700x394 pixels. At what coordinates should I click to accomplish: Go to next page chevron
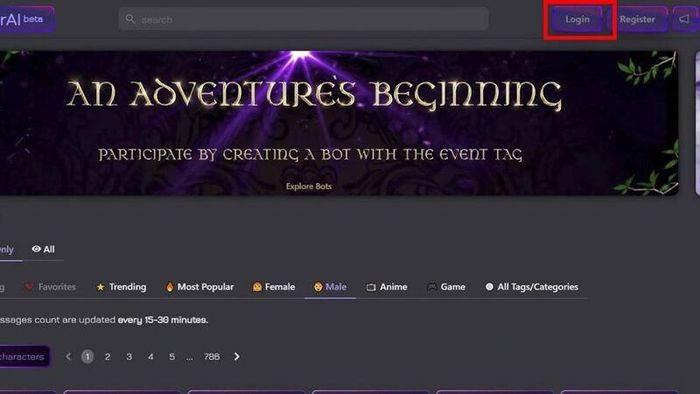pyautogui.click(x=237, y=357)
